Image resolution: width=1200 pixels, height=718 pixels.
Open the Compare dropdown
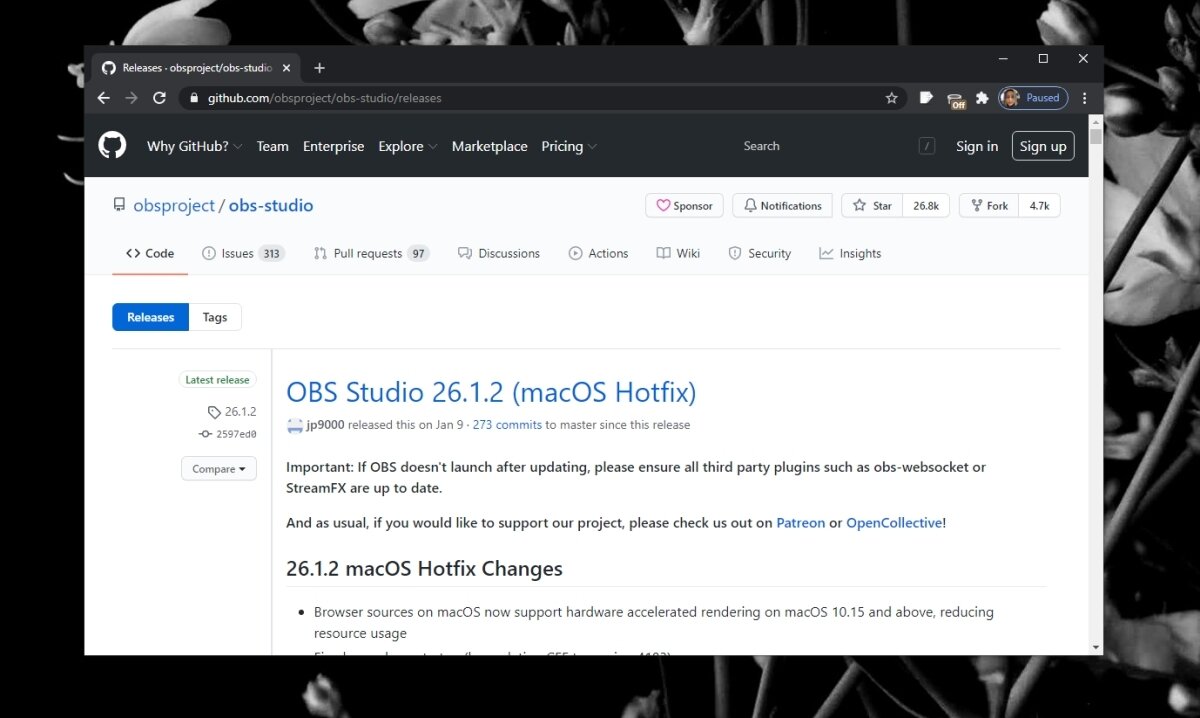(x=219, y=469)
